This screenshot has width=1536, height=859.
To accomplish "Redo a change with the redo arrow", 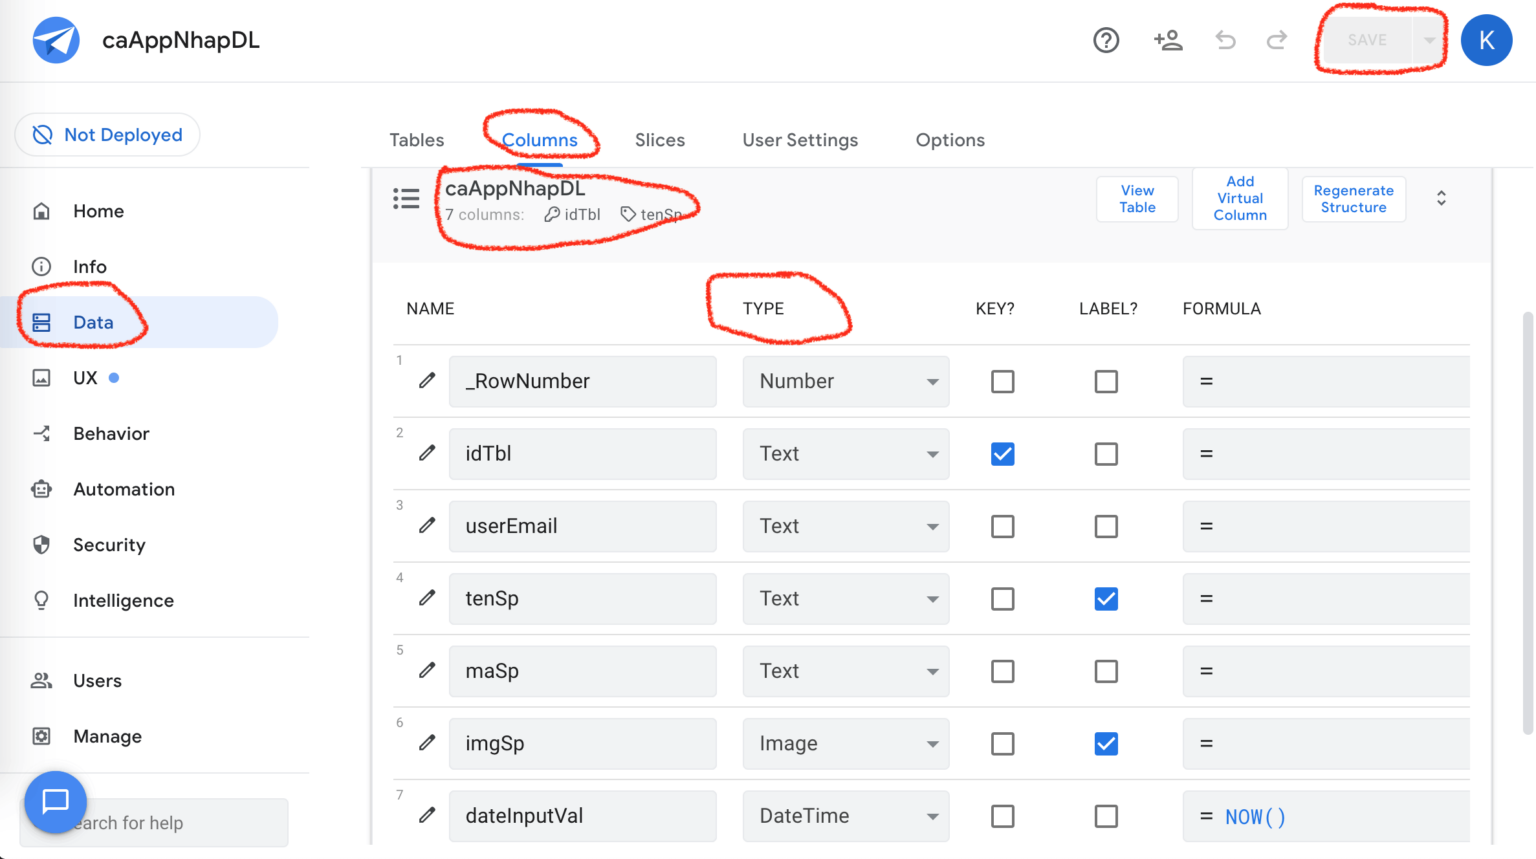I will pyautogui.click(x=1277, y=40).
